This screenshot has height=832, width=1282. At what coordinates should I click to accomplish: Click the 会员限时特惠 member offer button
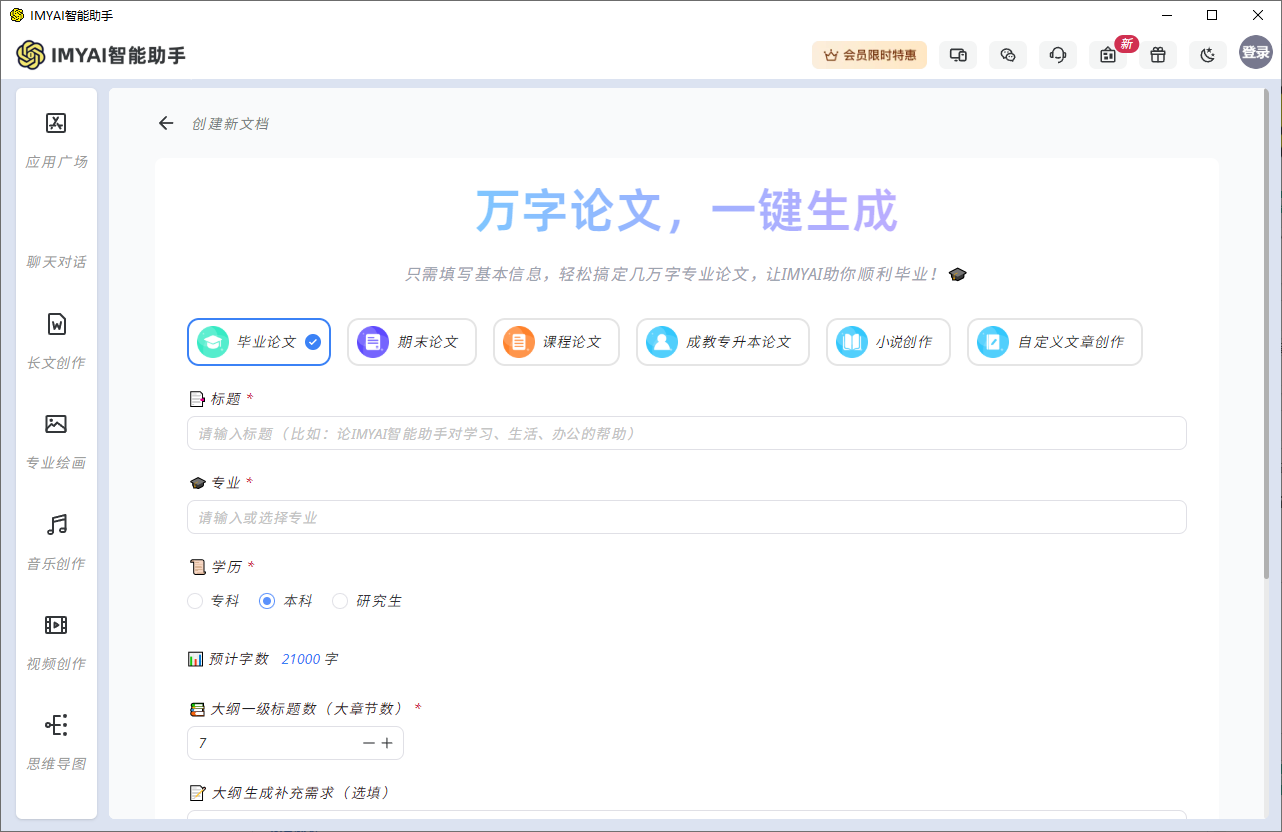[869, 55]
